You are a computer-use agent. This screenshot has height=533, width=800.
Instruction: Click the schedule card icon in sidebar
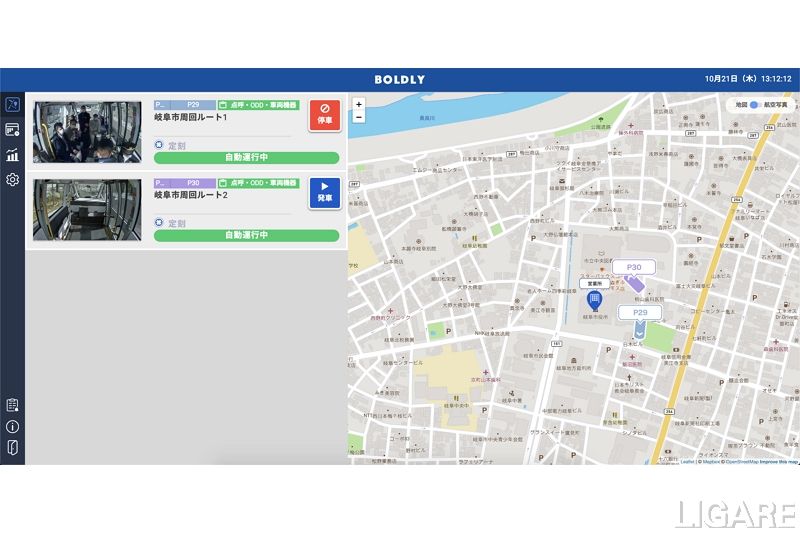coord(12,130)
